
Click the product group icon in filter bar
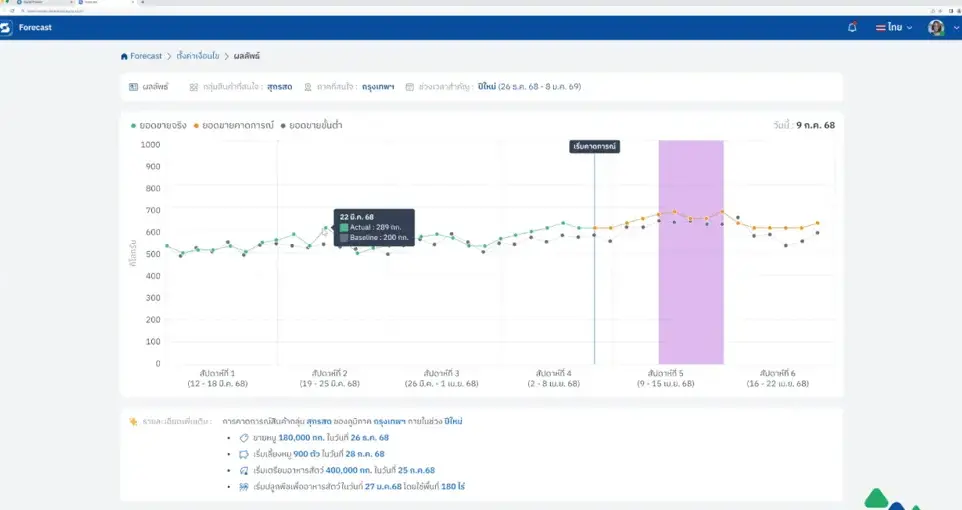click(x=193, y=87)
